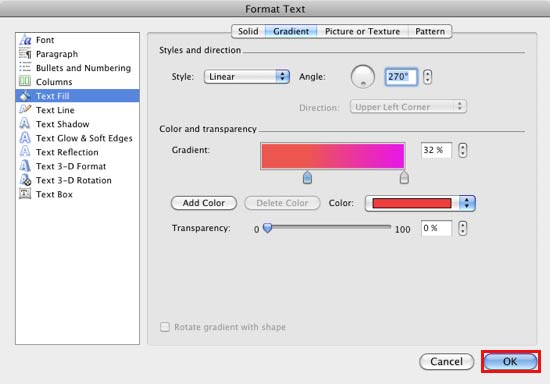550x384 pixels.
Task: Click the Font icon in the sidebar
Action: (25, 40)
